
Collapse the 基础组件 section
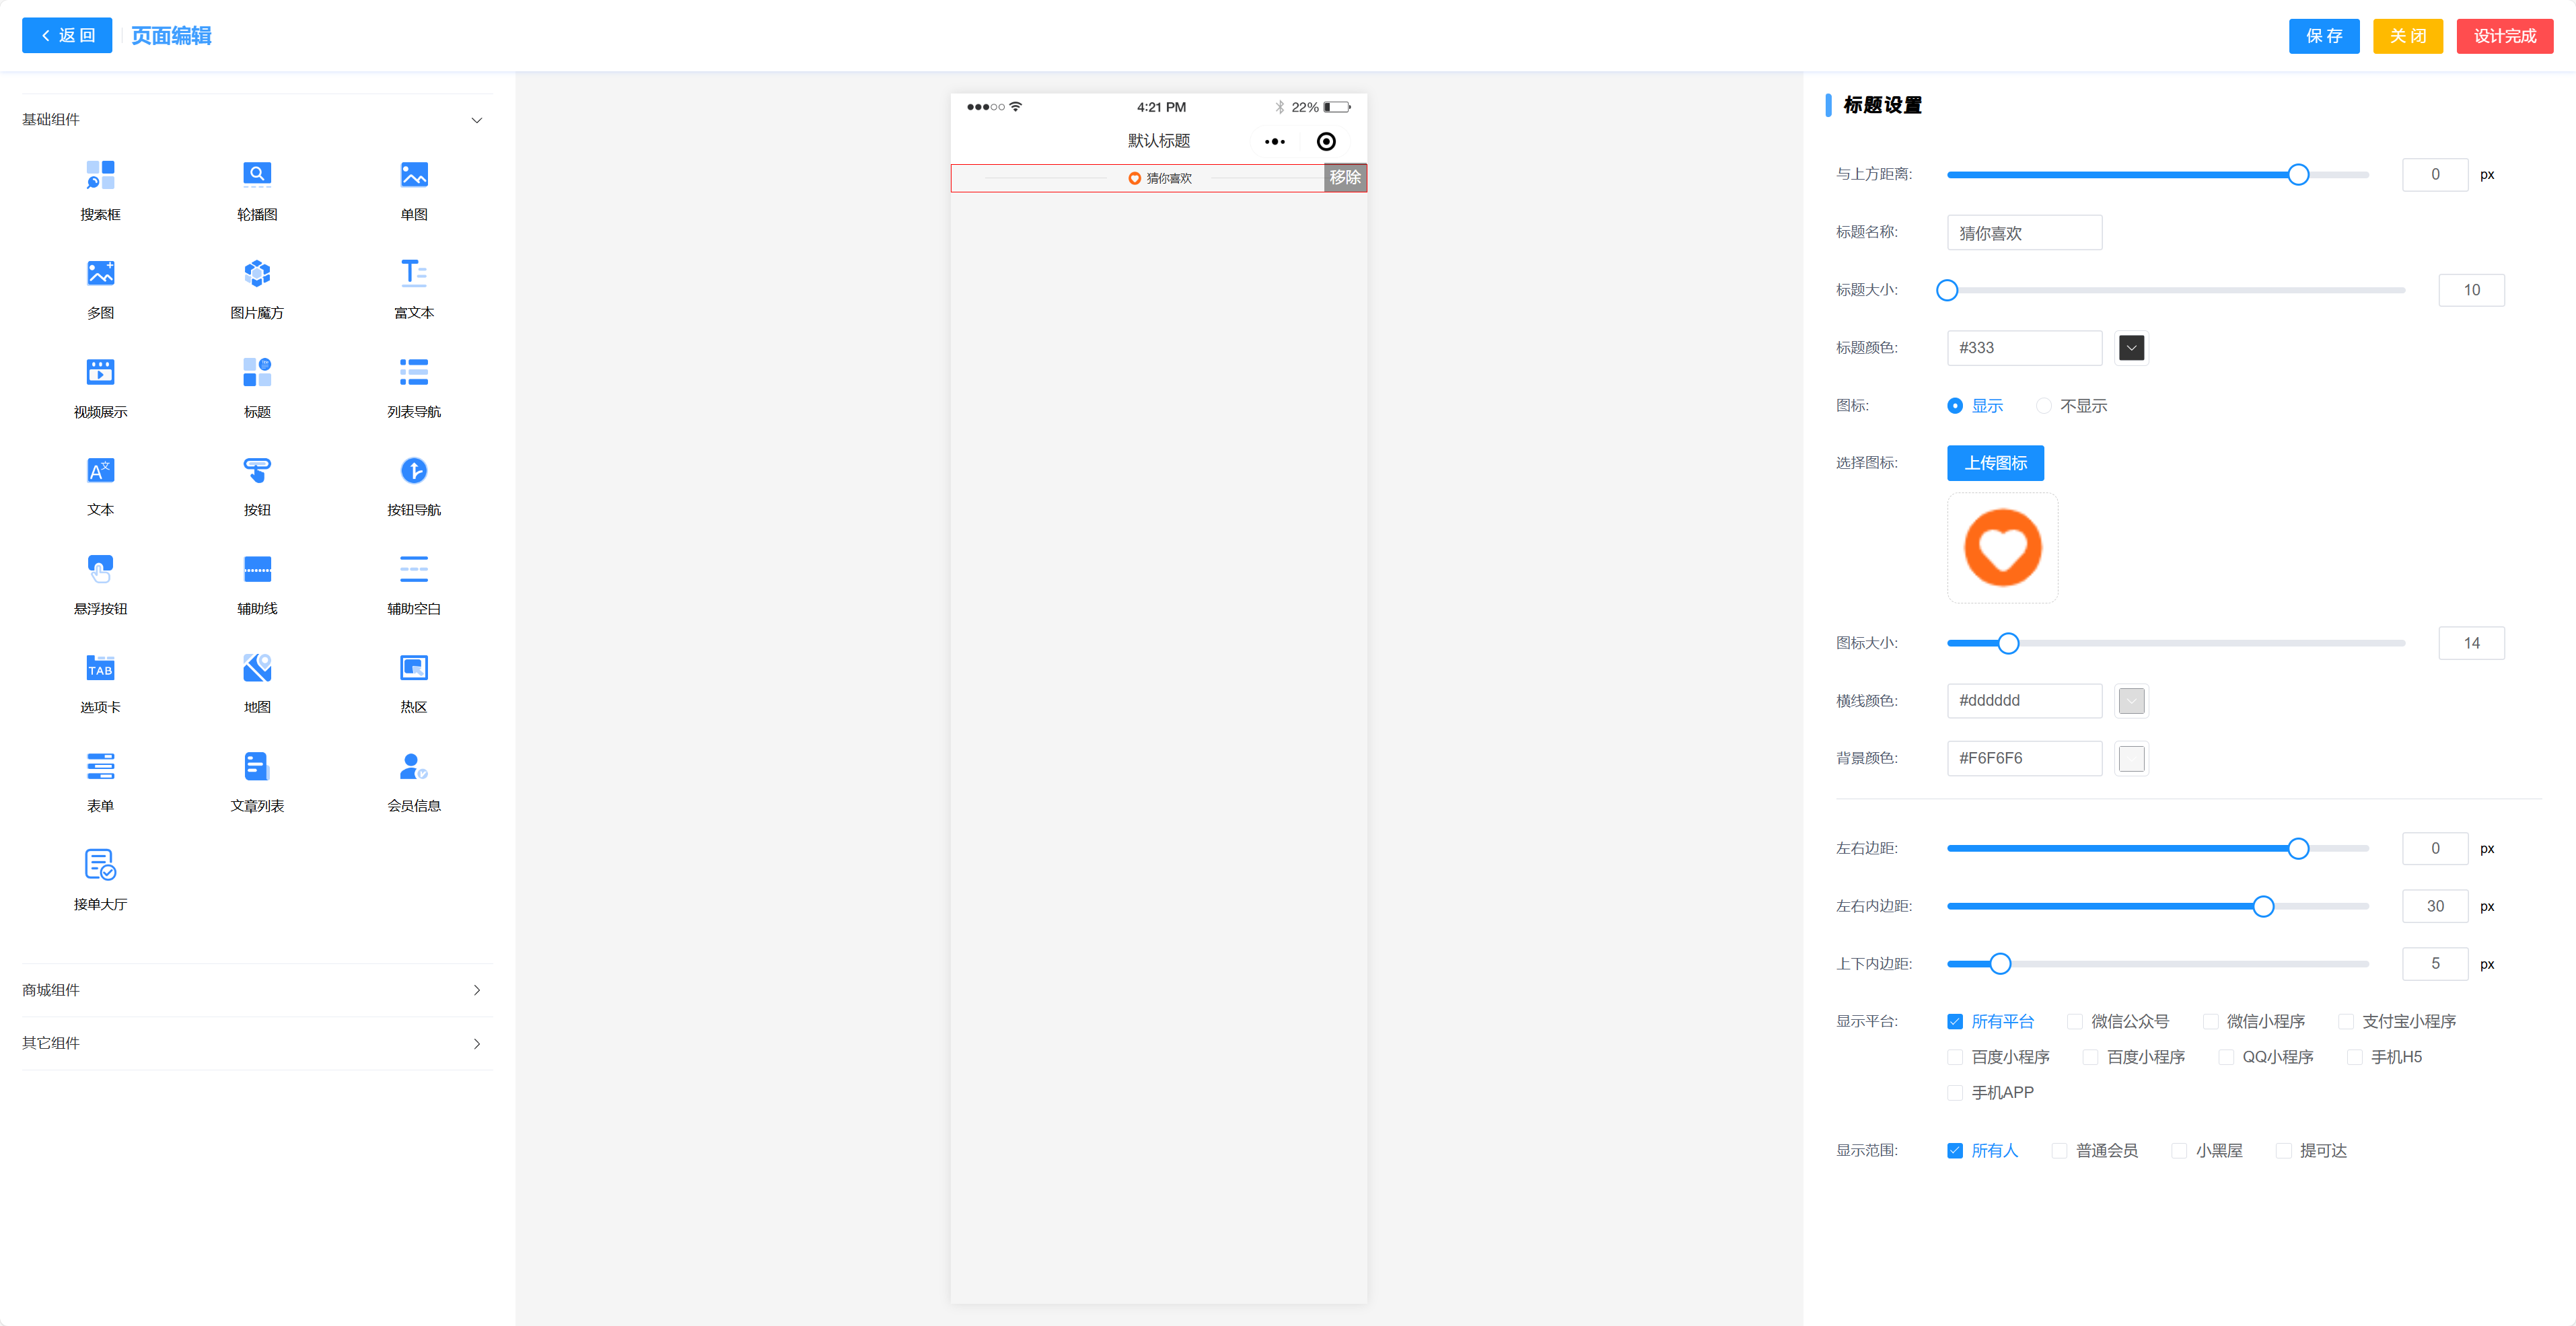(476, 120)
